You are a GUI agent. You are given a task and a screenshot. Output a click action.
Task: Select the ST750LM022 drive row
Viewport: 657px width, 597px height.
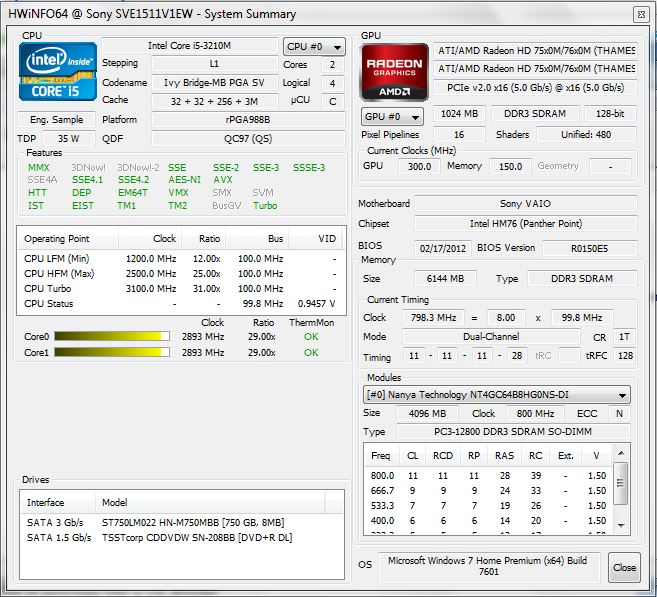pos(182,522)
